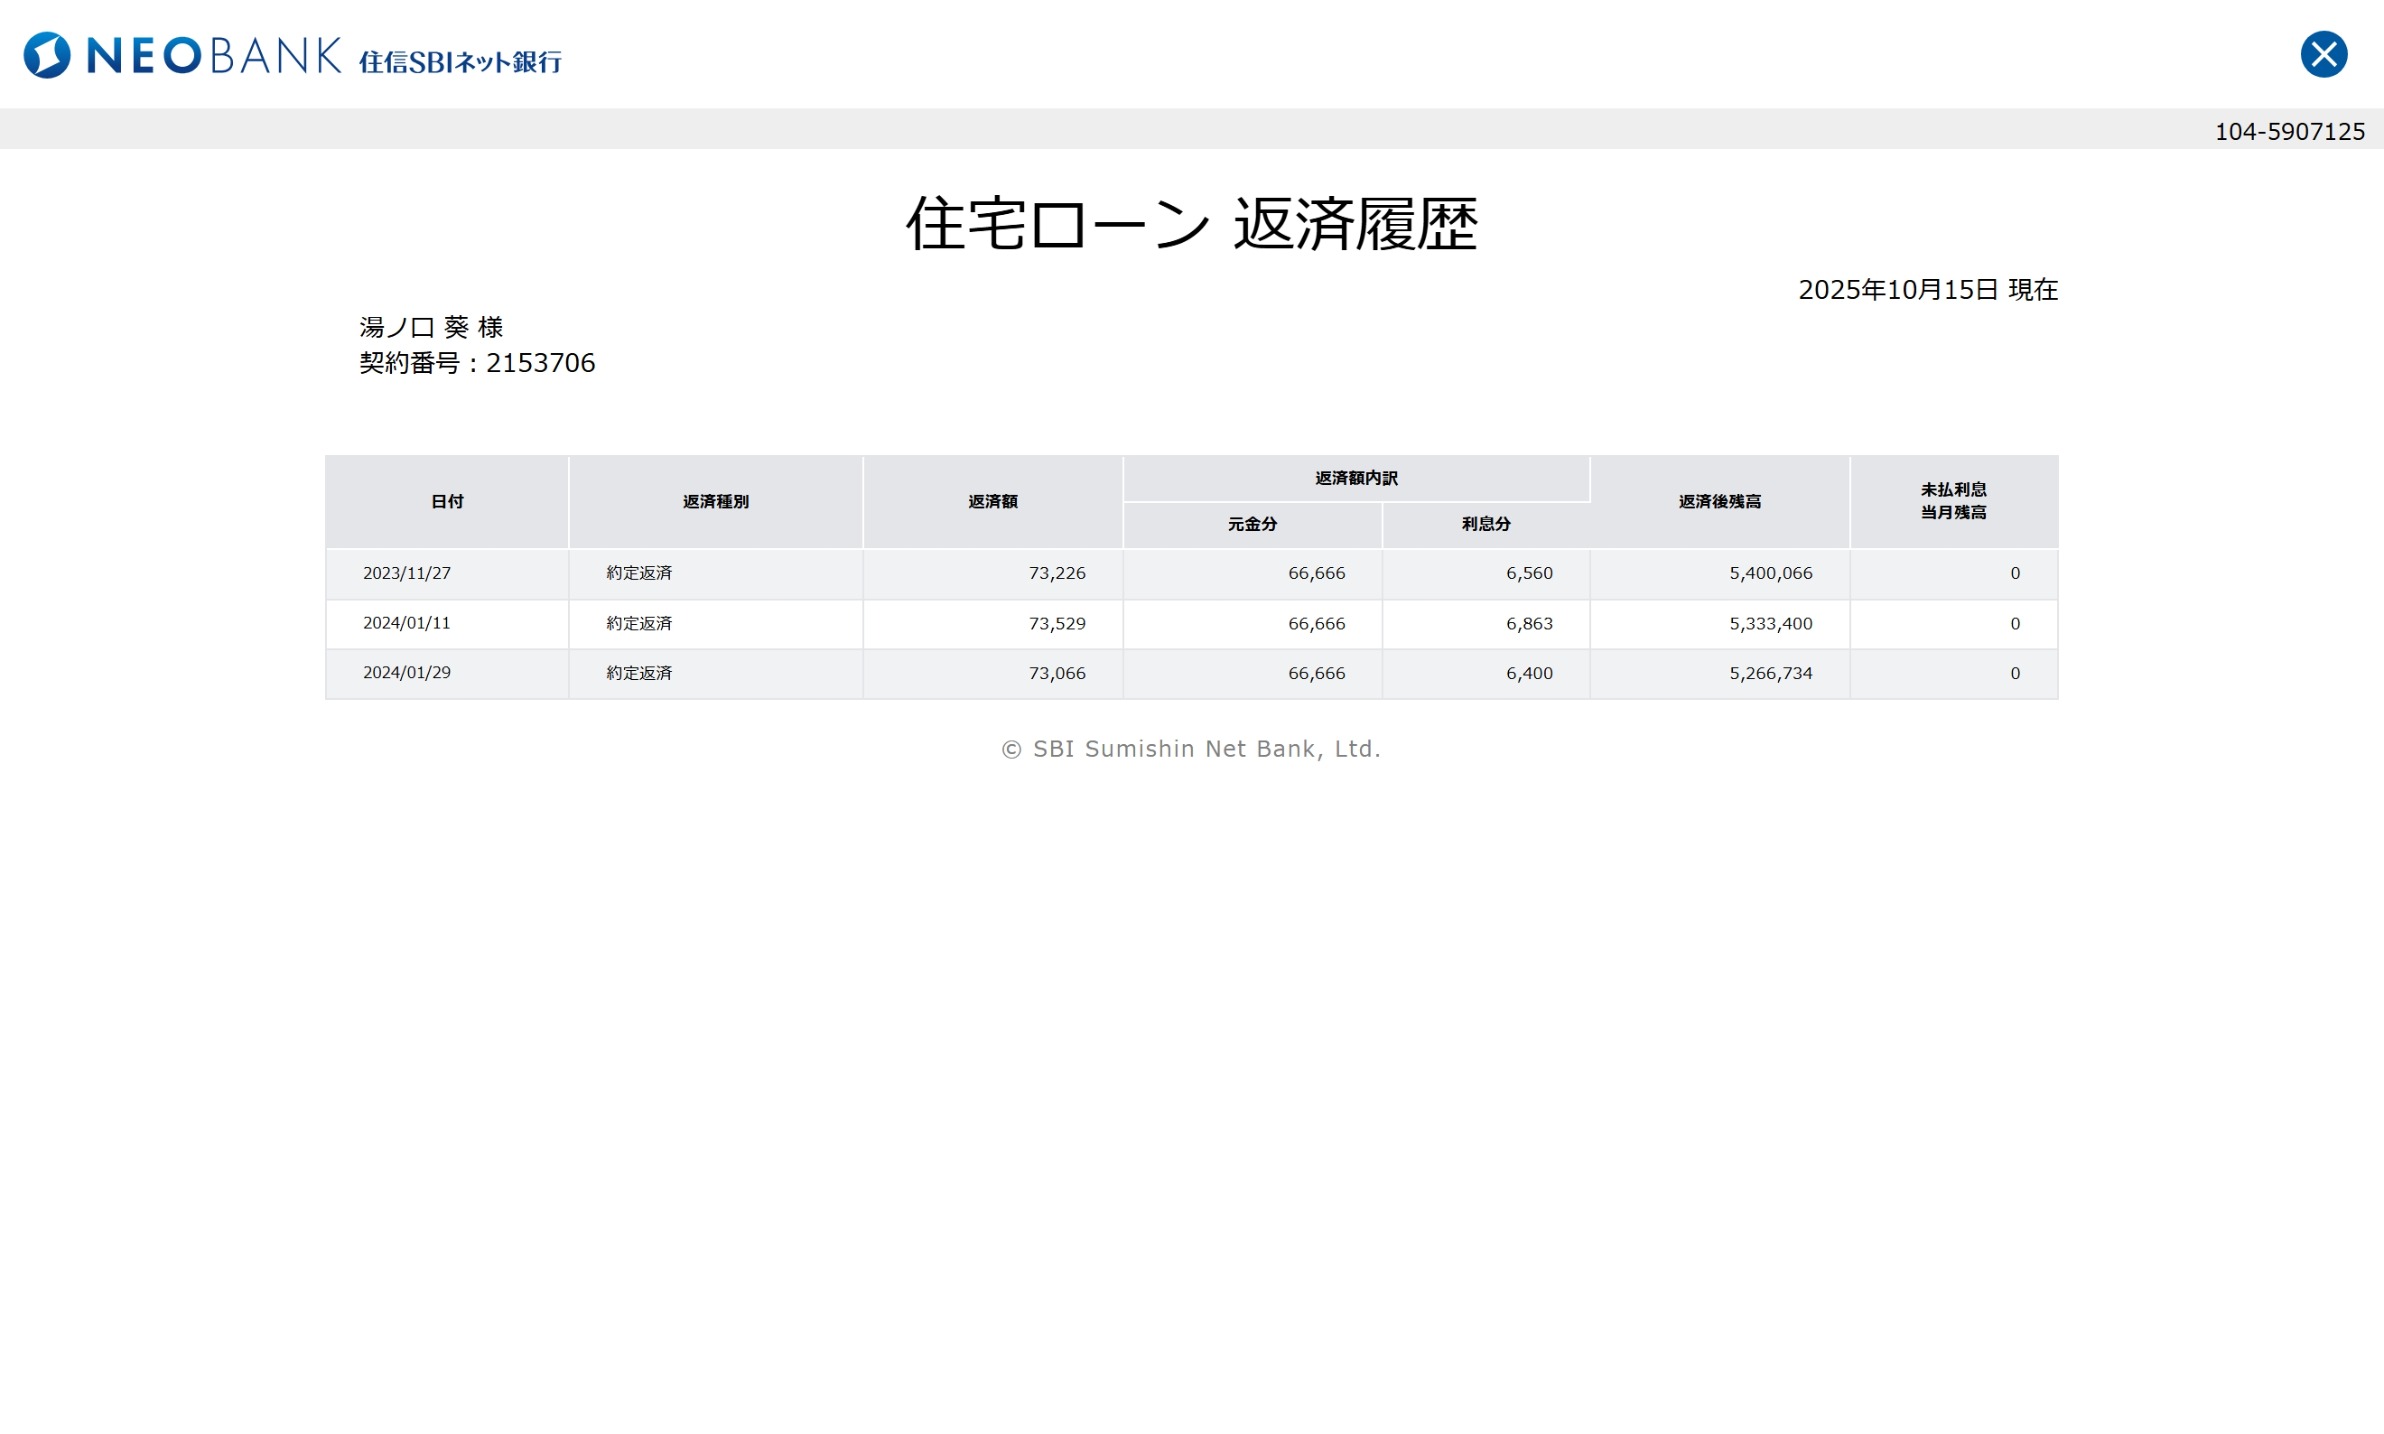Screen dimensions: 2384x1434
Task: Select the 2024/01/11 repayment row date
Action: click(406, 623)
